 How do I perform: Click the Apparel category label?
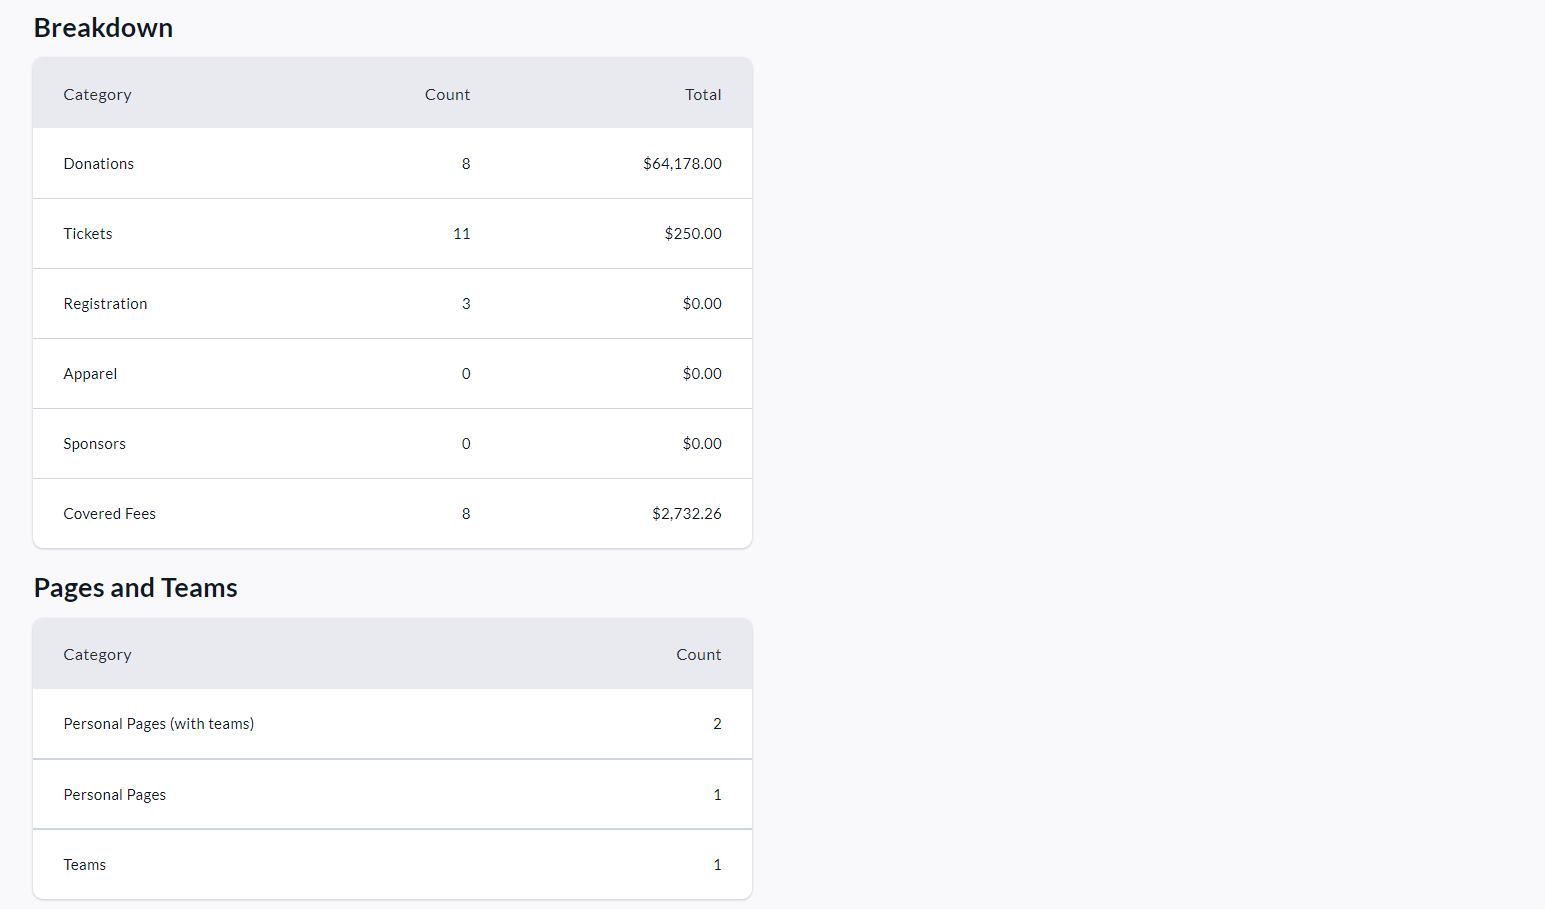point(90,374)
